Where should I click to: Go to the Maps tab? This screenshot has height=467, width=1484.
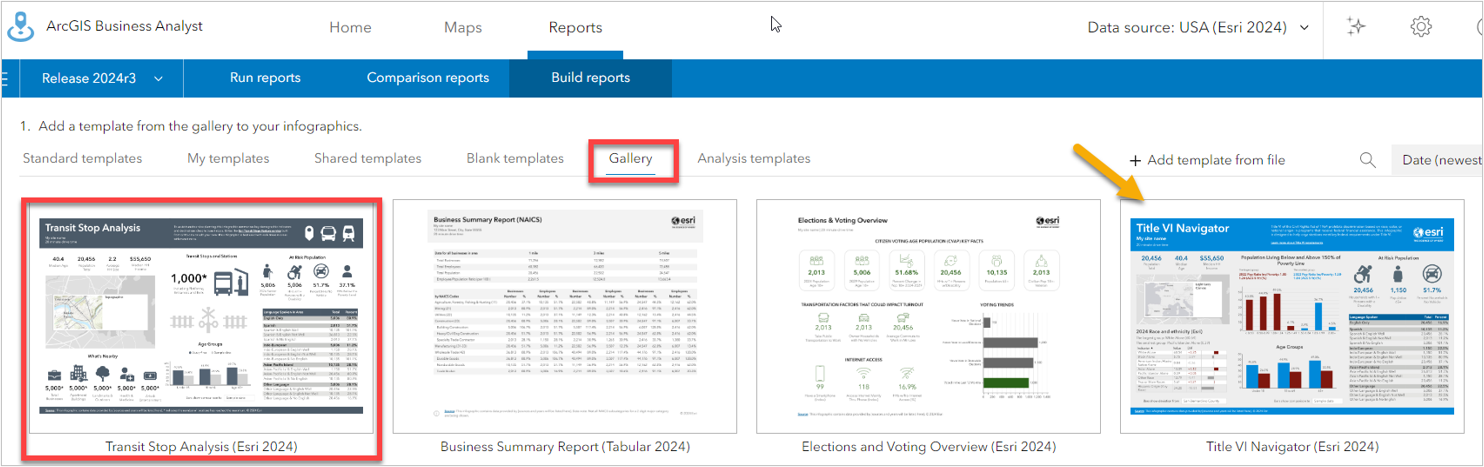point(462,28)
